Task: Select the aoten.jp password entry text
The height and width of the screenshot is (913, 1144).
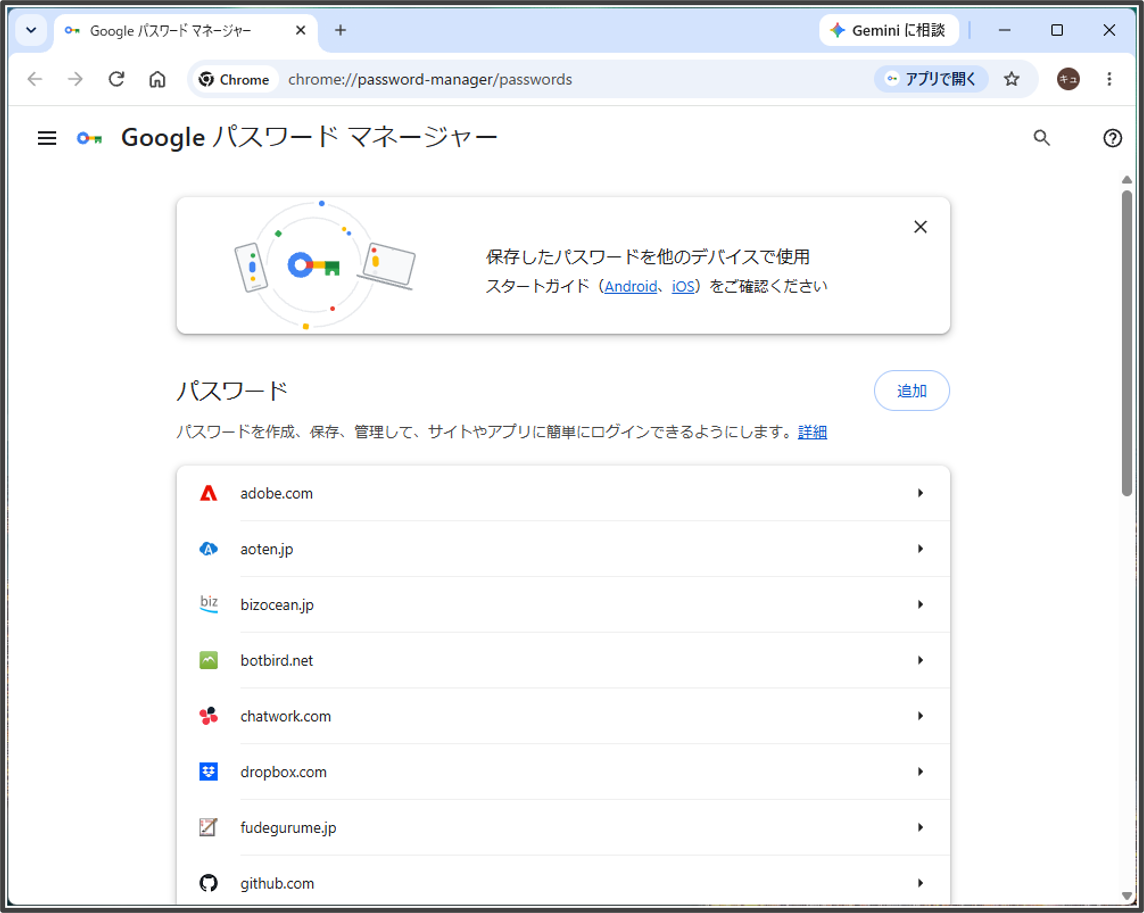Action: [x=266, y=550]
